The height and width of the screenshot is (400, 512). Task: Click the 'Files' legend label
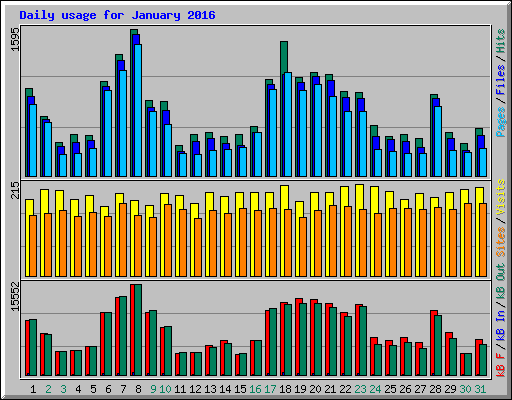(x=501, y=80)
